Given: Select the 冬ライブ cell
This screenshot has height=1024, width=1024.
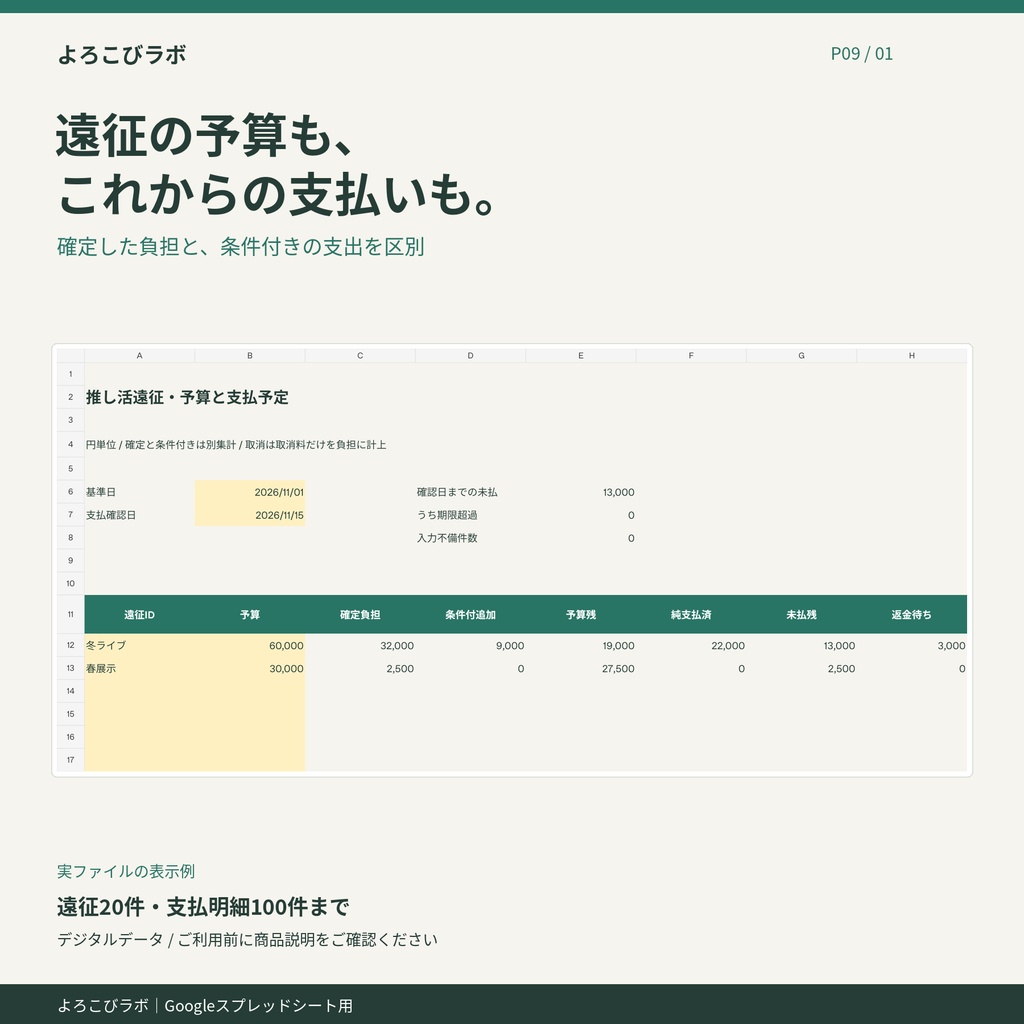Looking at the screenshot, I should (139, 645).
